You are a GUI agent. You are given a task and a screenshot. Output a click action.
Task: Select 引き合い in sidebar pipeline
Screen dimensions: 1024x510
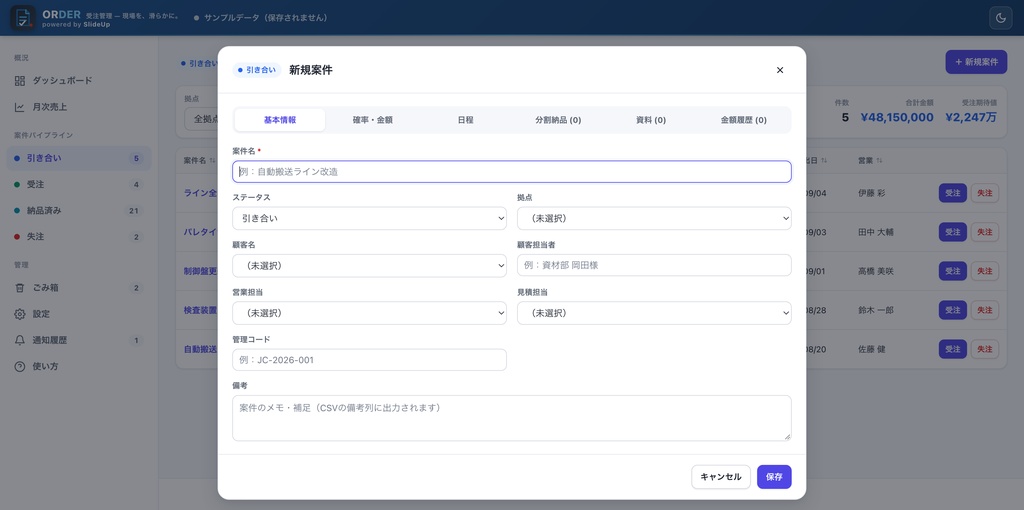pyautogui.click(x=79, y=158)
